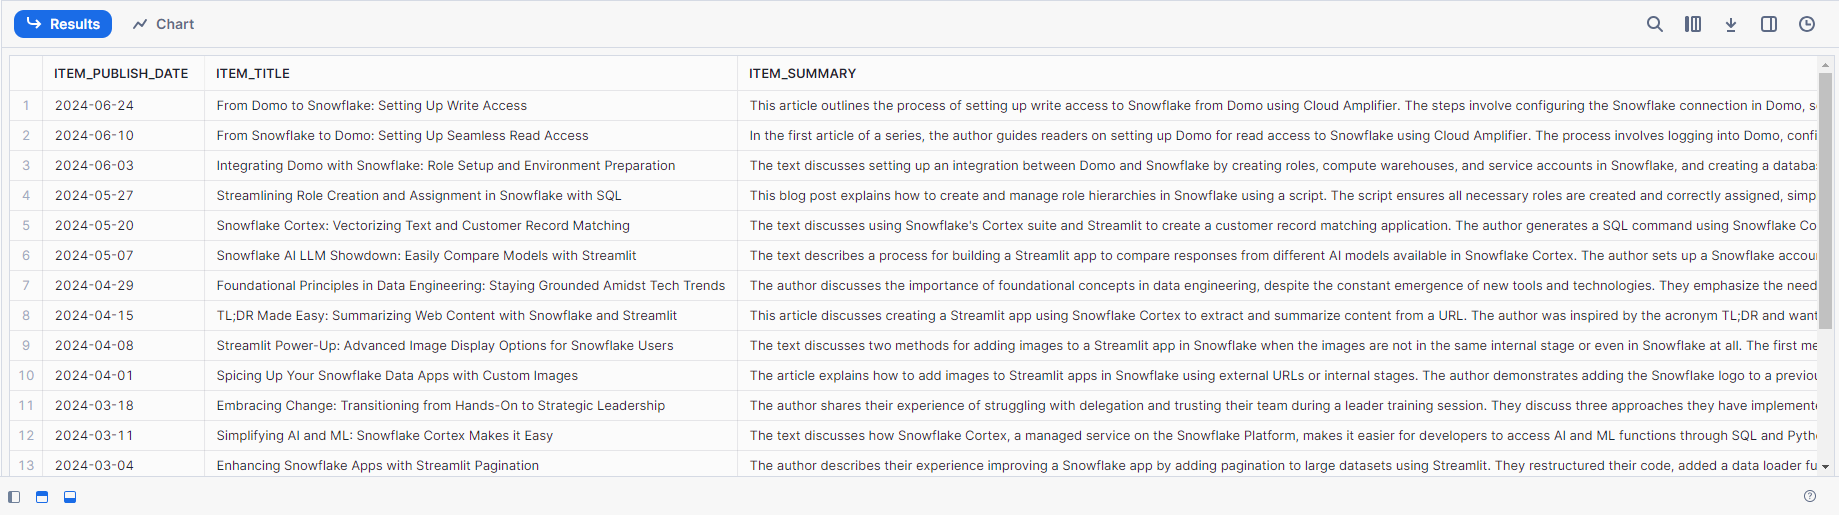The image size is (1839, 515).
Task: Click the ITEM_TITLE column header
Action: coord(253,73)
